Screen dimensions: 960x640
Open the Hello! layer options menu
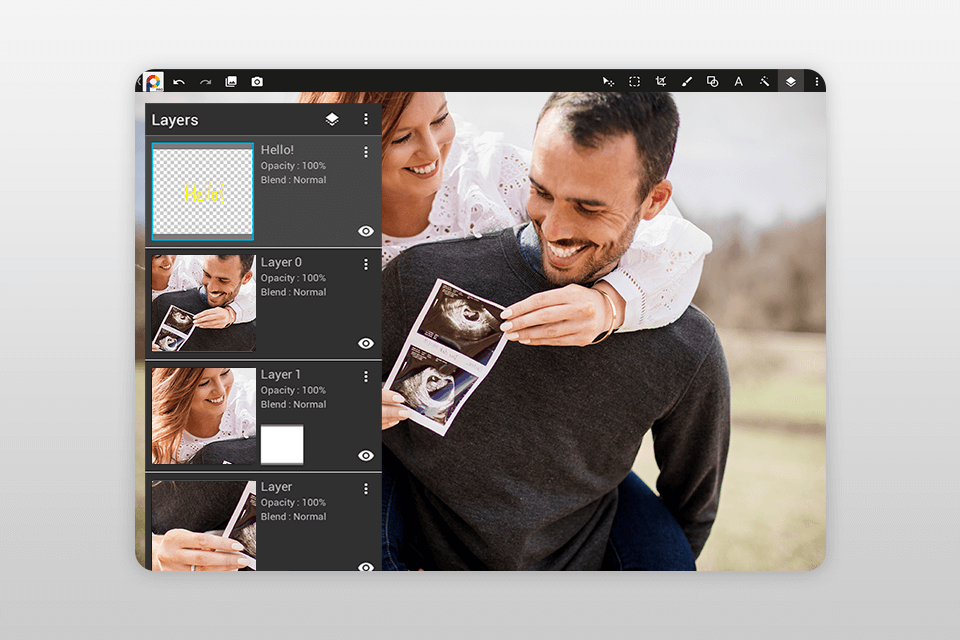[366, 151]
